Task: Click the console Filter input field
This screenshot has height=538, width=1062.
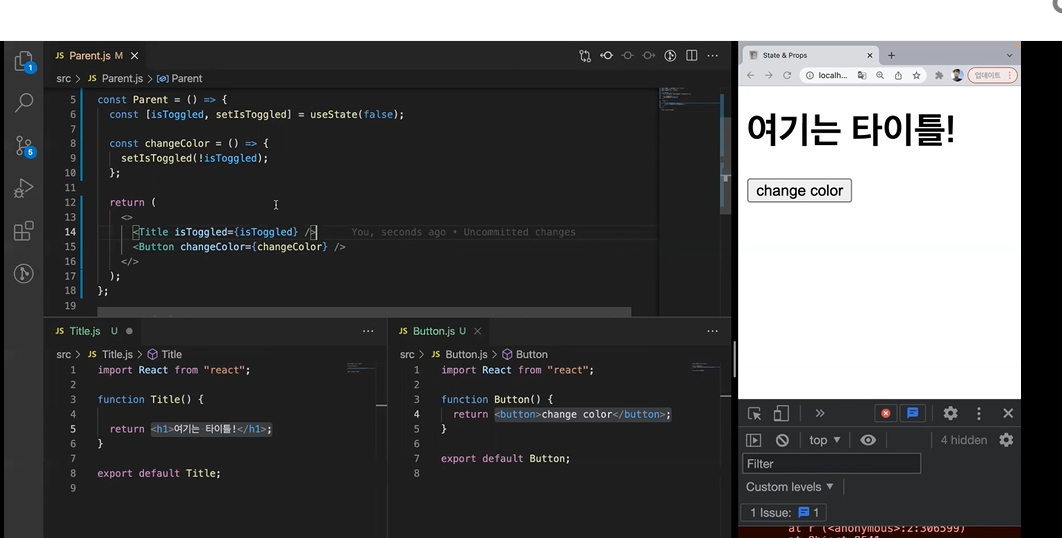Action: pos(831,463)
